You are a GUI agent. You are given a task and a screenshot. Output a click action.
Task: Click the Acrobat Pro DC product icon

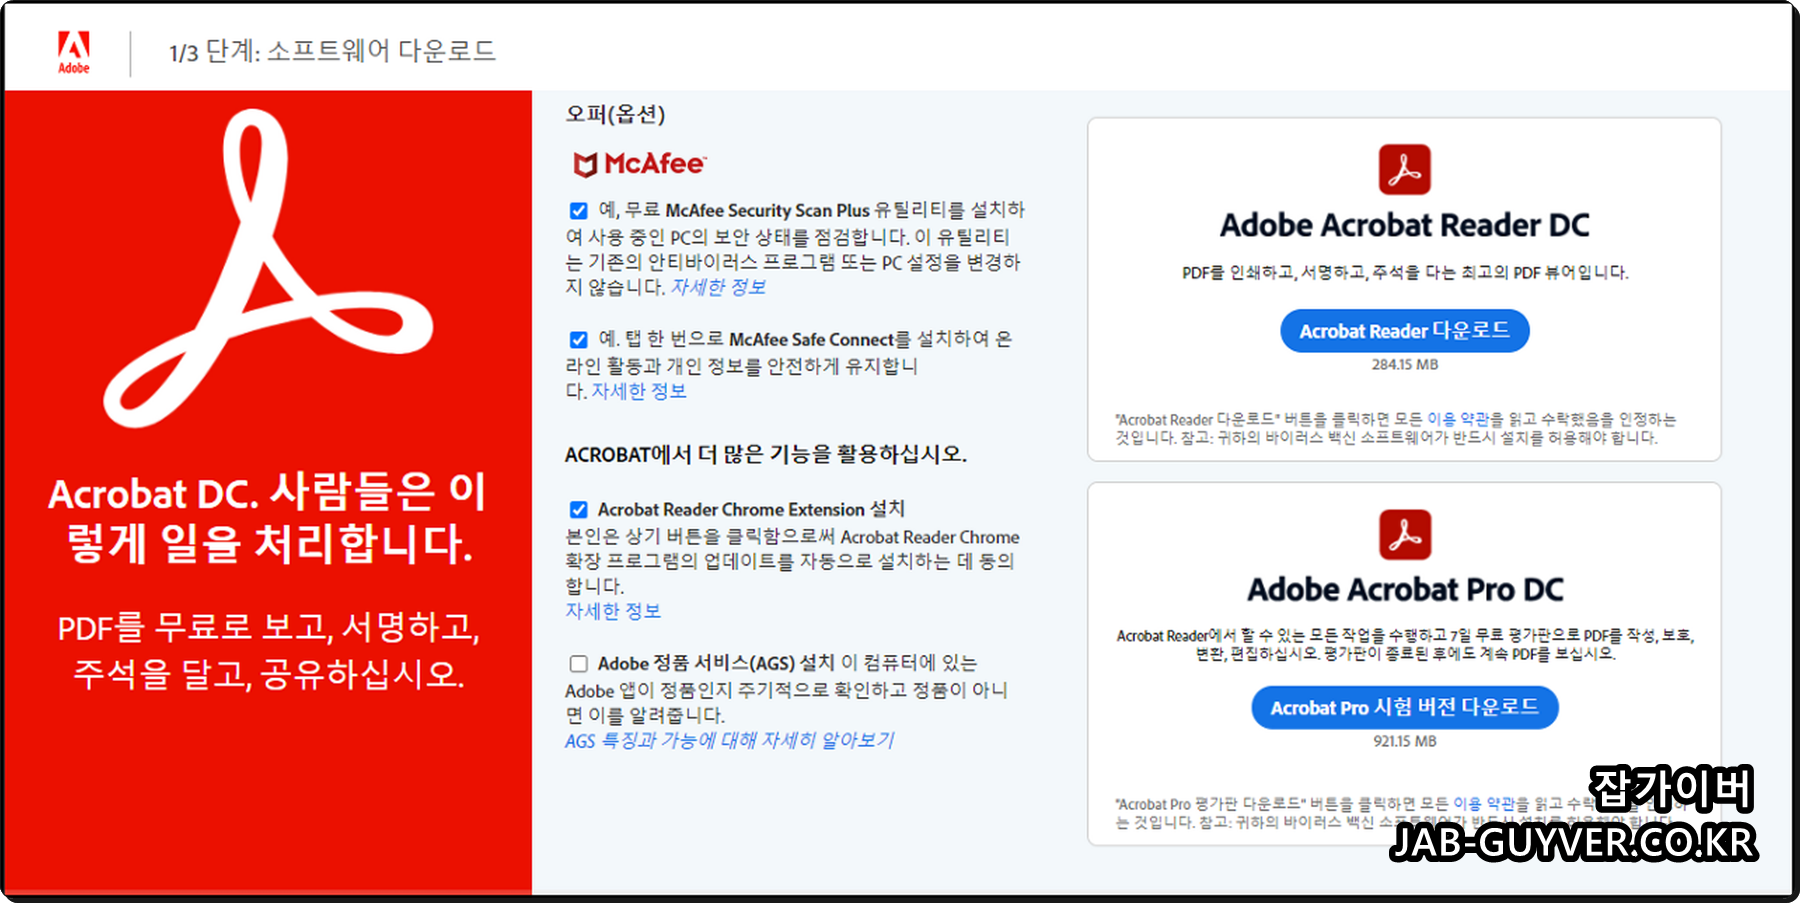click(x=1404, y=534)
